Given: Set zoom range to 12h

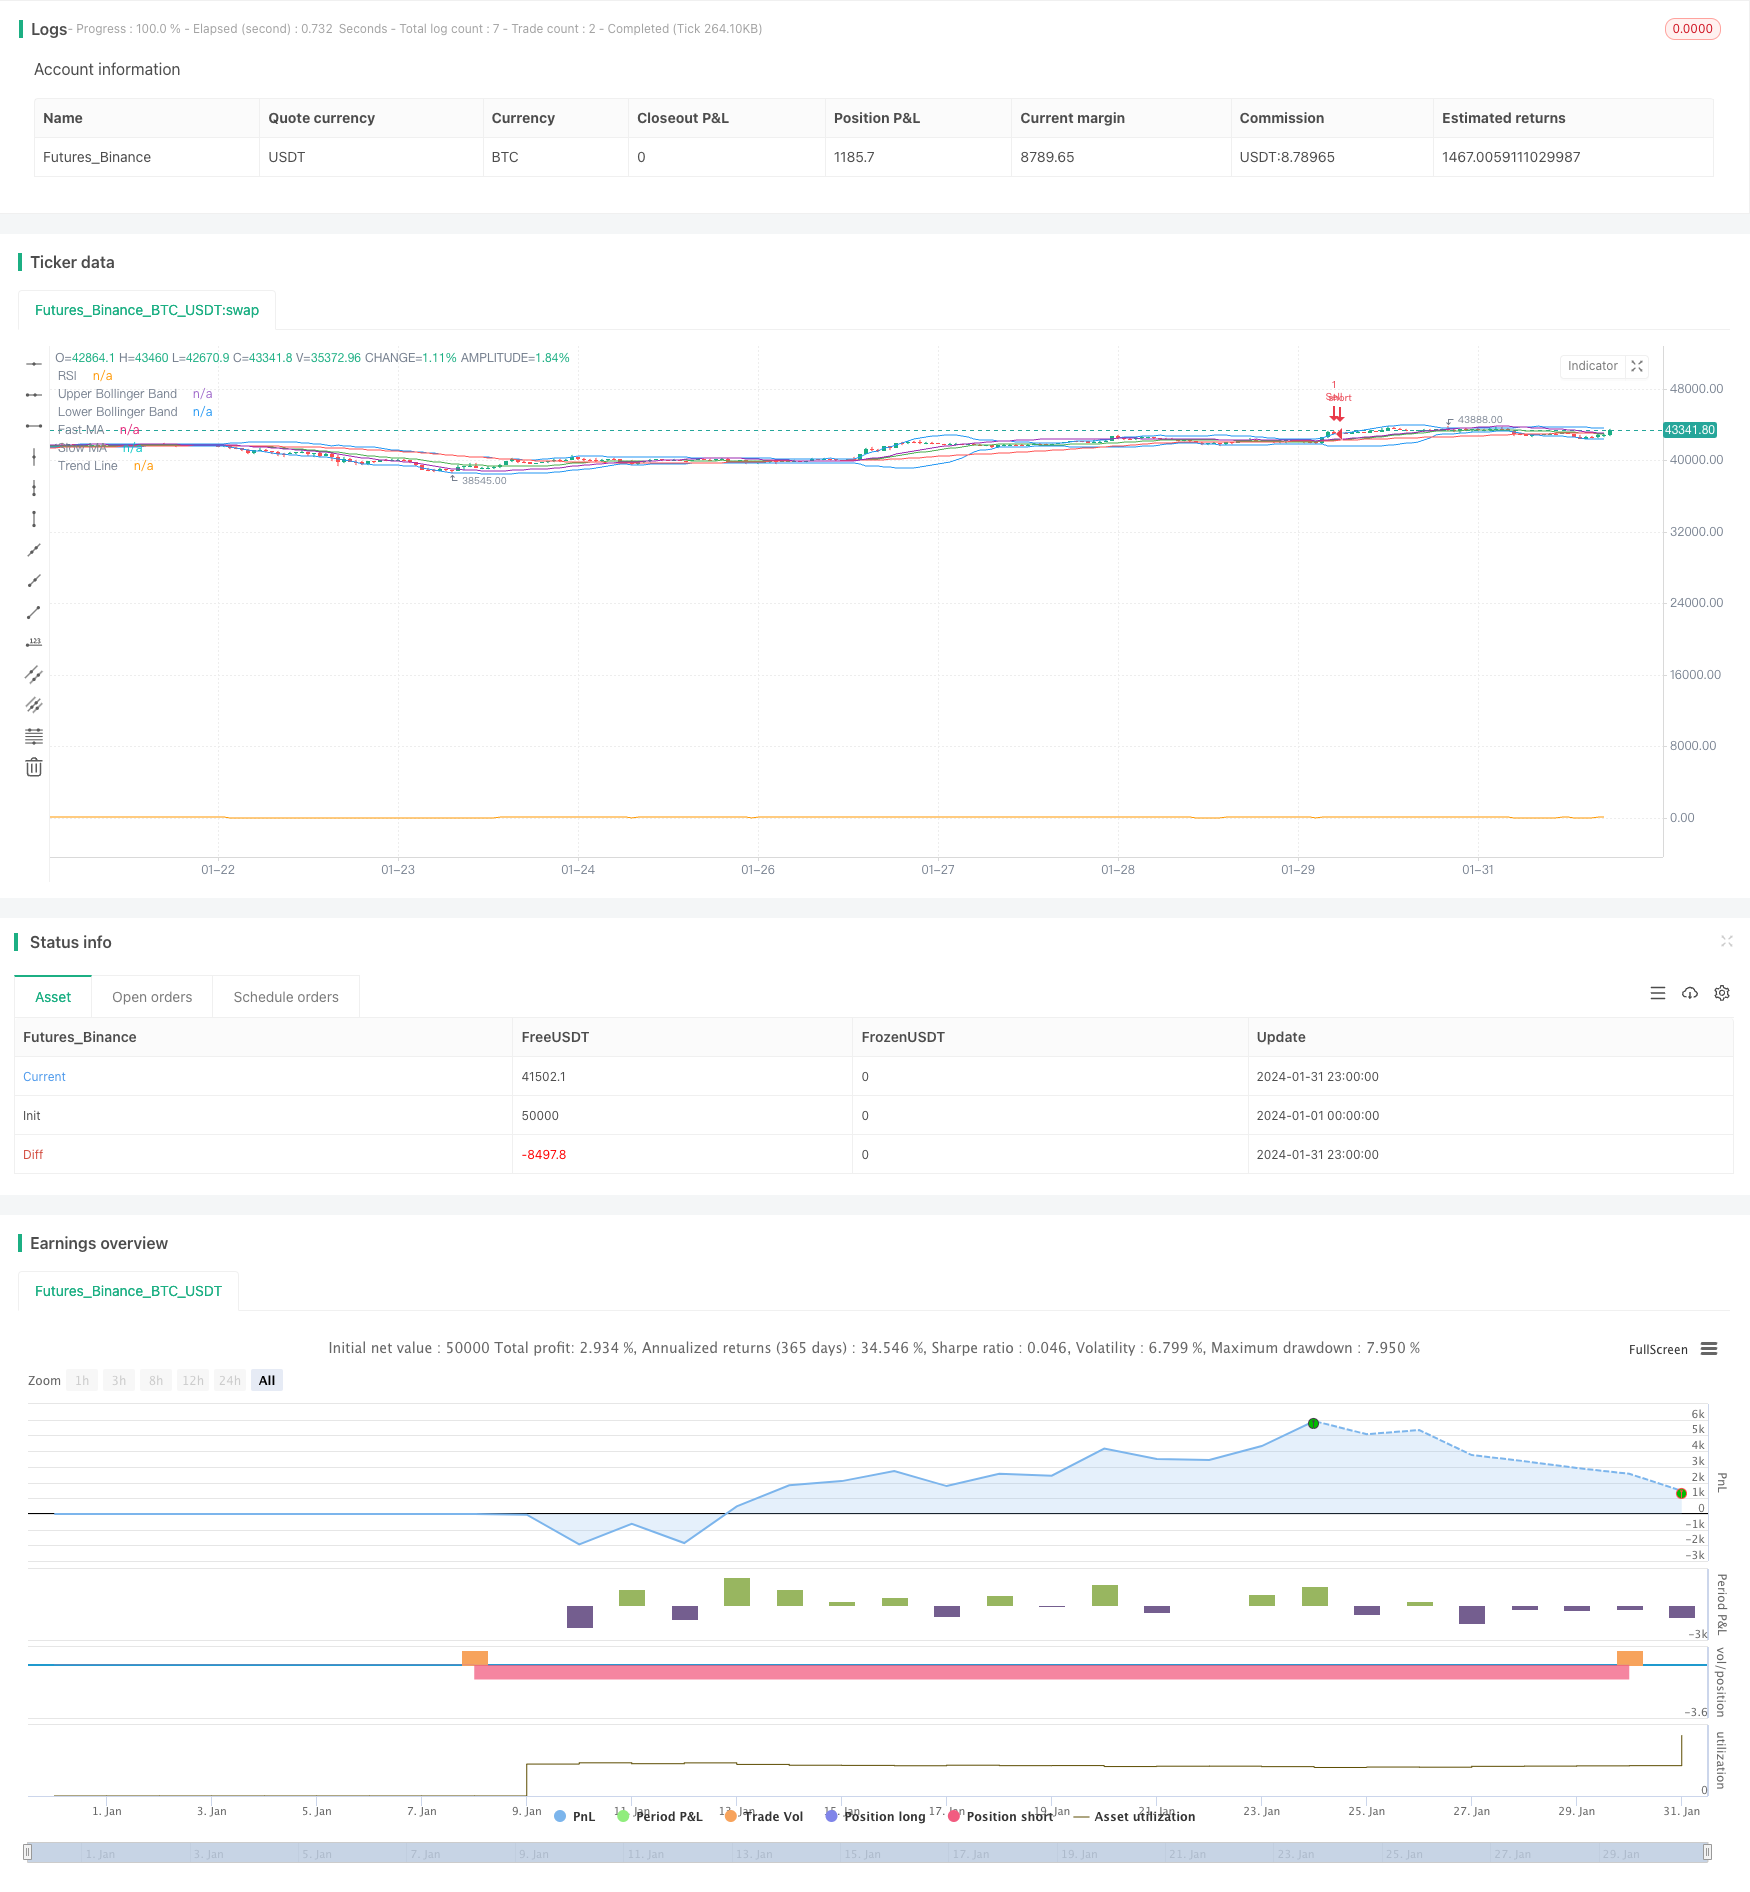Looking at the screenshot, I should [x=193, y=1381].
